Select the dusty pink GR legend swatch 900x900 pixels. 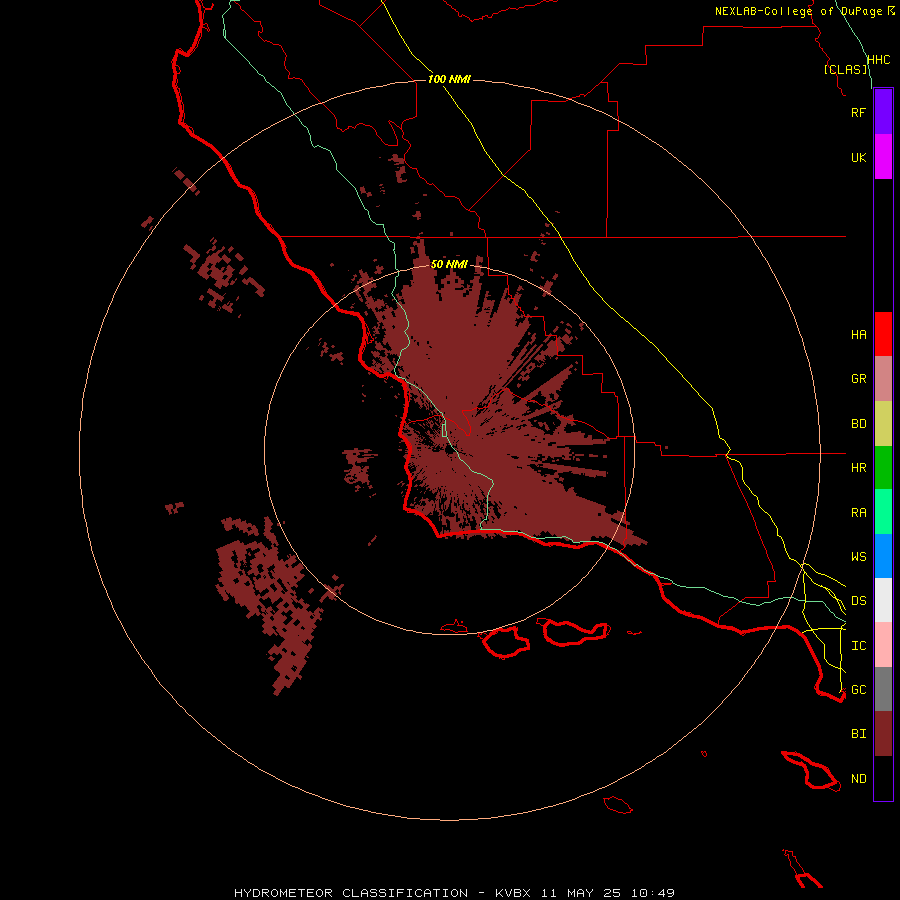point(883,379)
